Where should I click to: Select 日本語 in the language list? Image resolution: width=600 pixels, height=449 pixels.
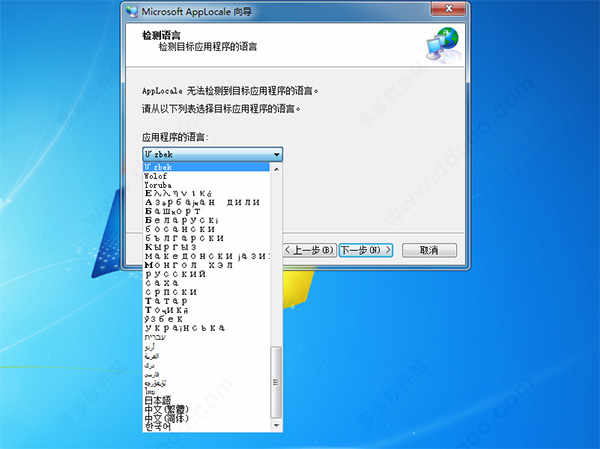(x=207, y=400)
